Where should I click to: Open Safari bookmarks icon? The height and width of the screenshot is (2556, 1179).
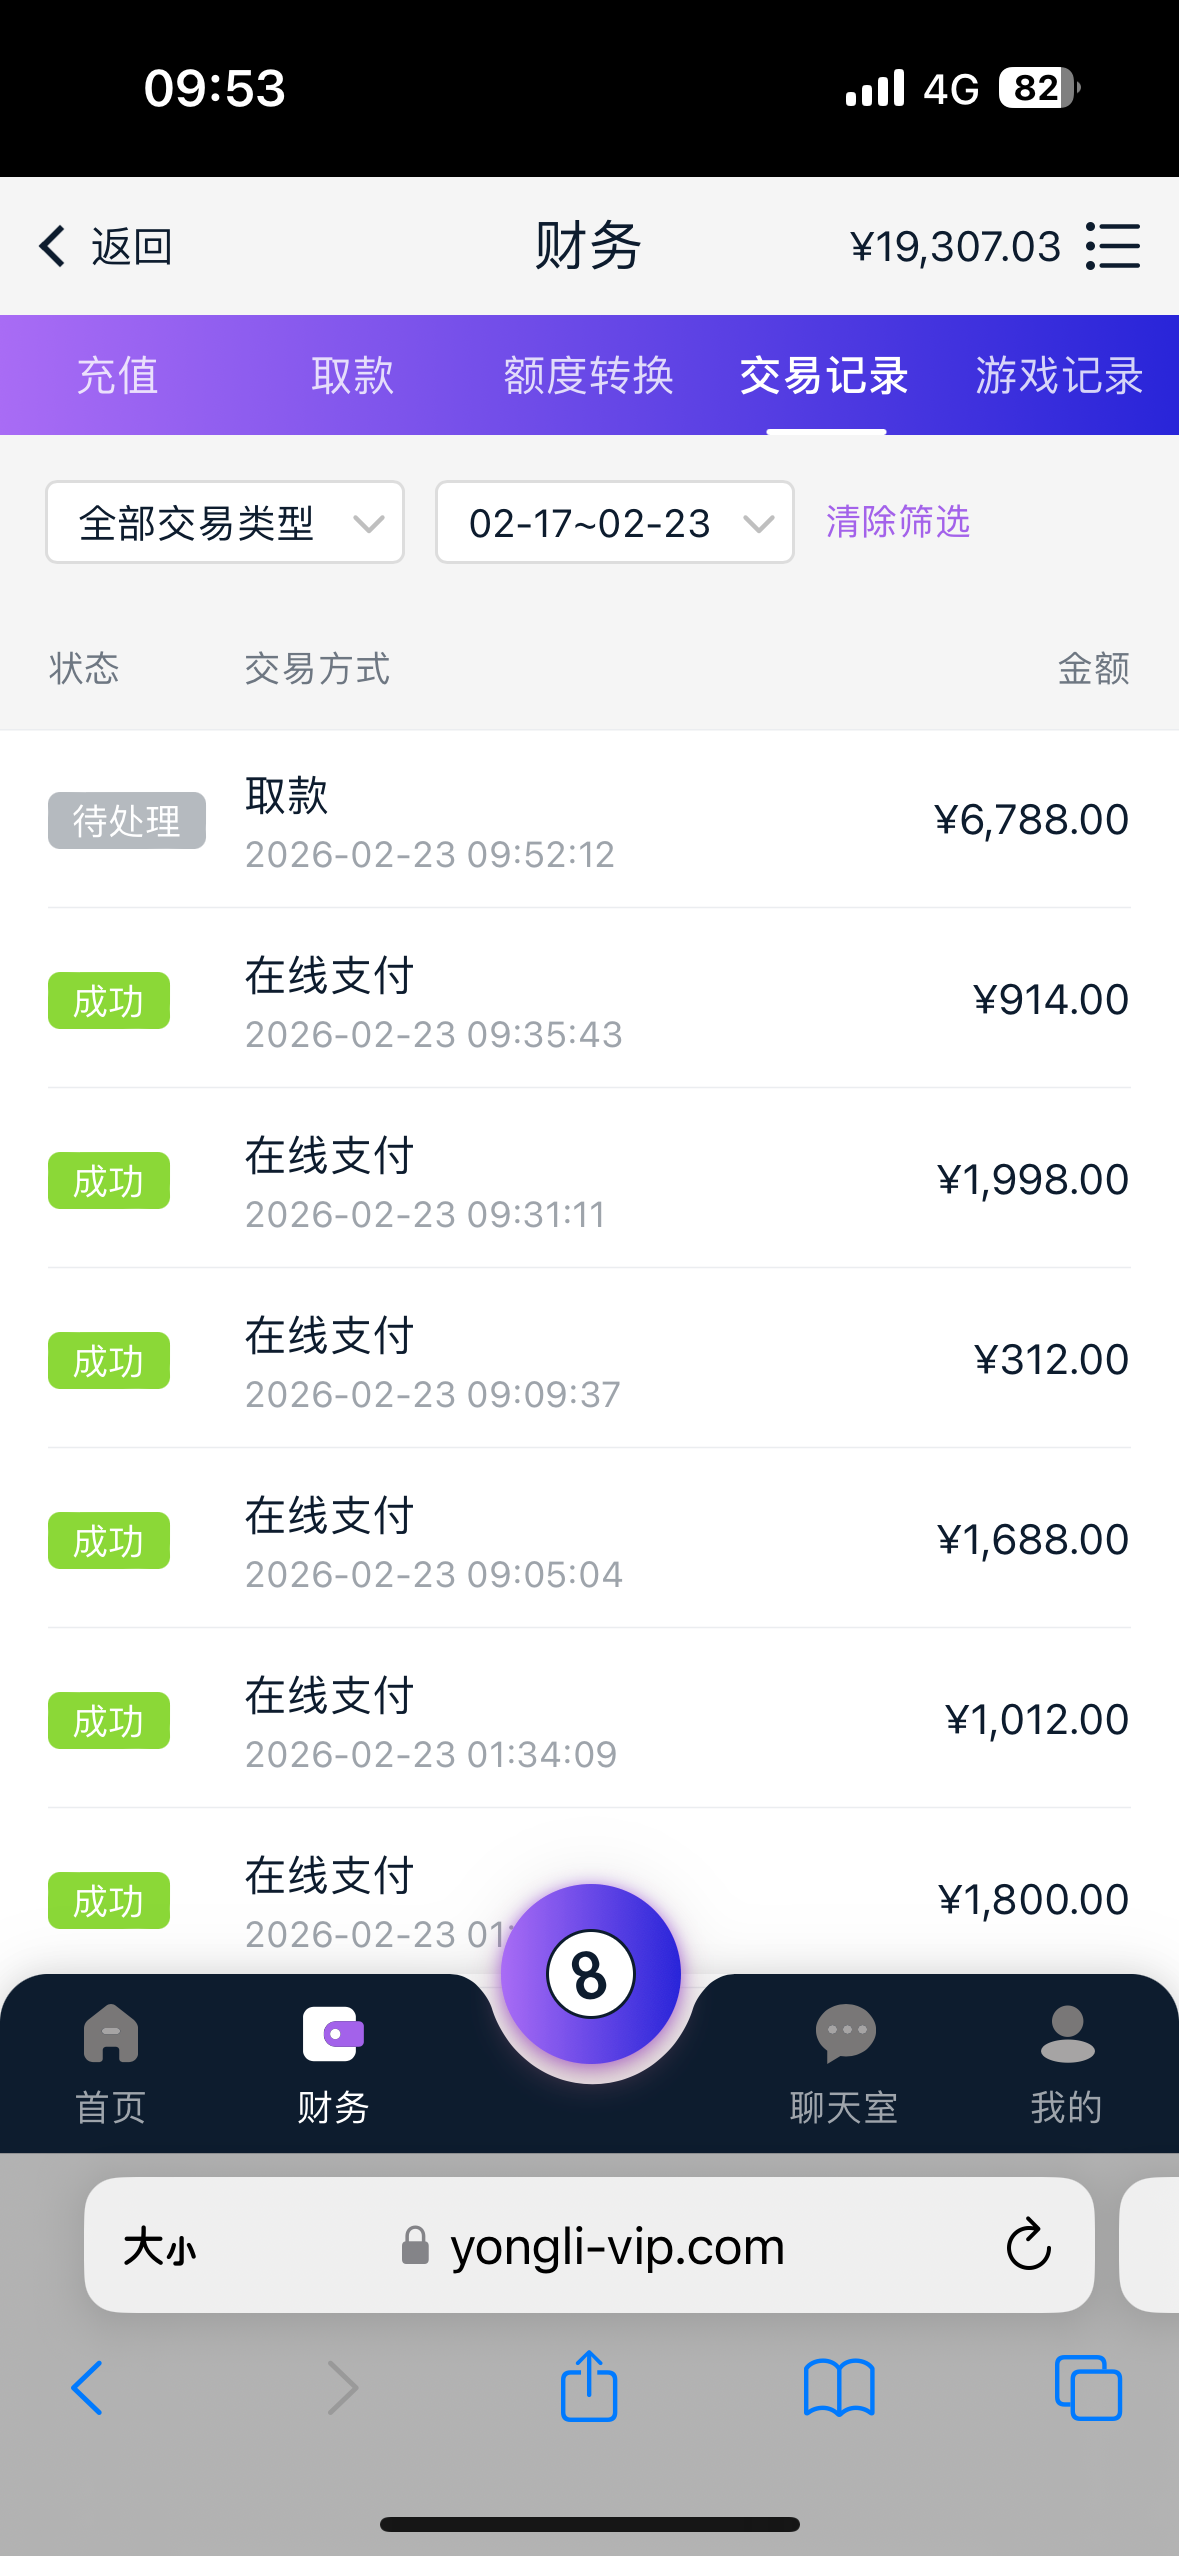coord(839,2387)
